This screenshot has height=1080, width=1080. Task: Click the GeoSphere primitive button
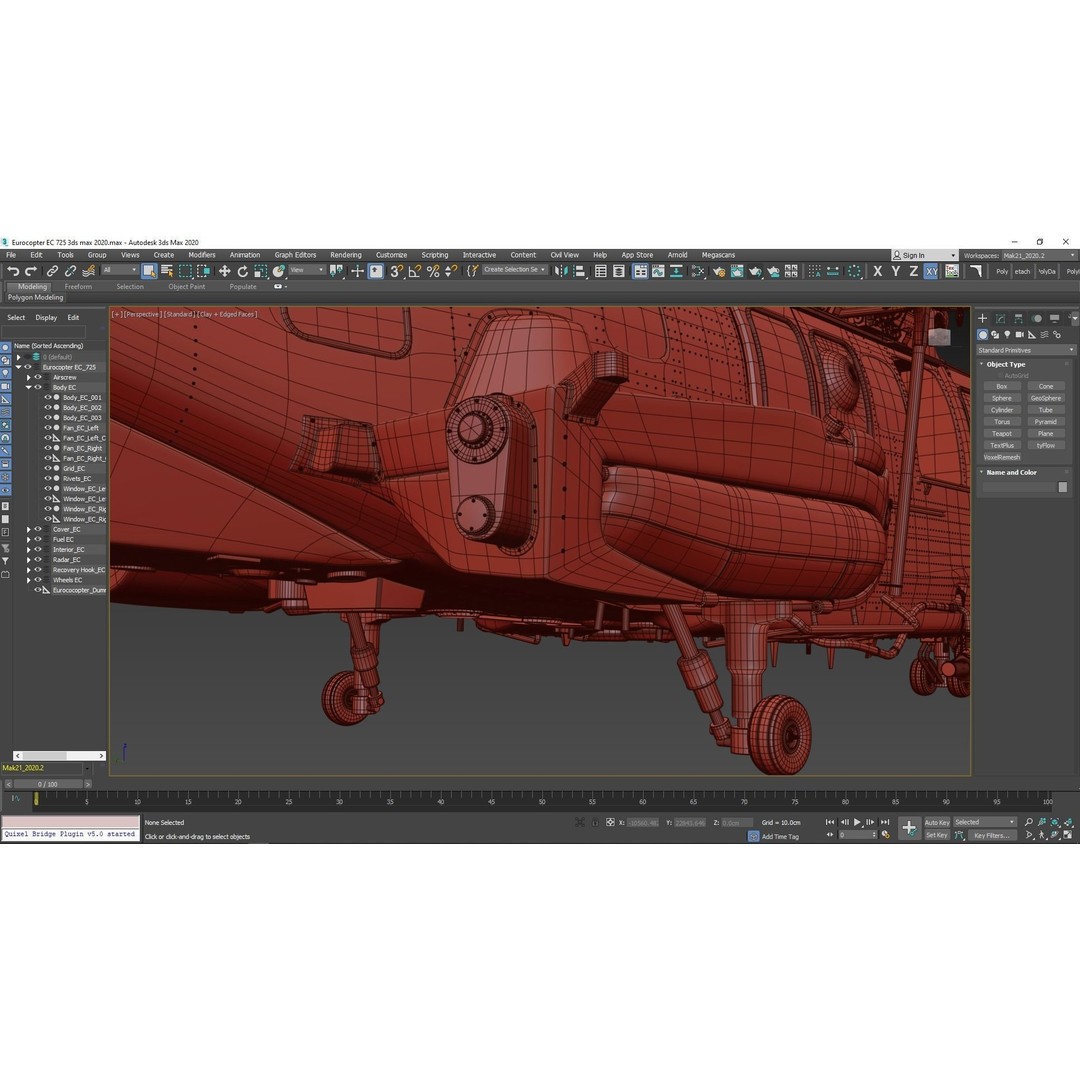[1046, 398]
